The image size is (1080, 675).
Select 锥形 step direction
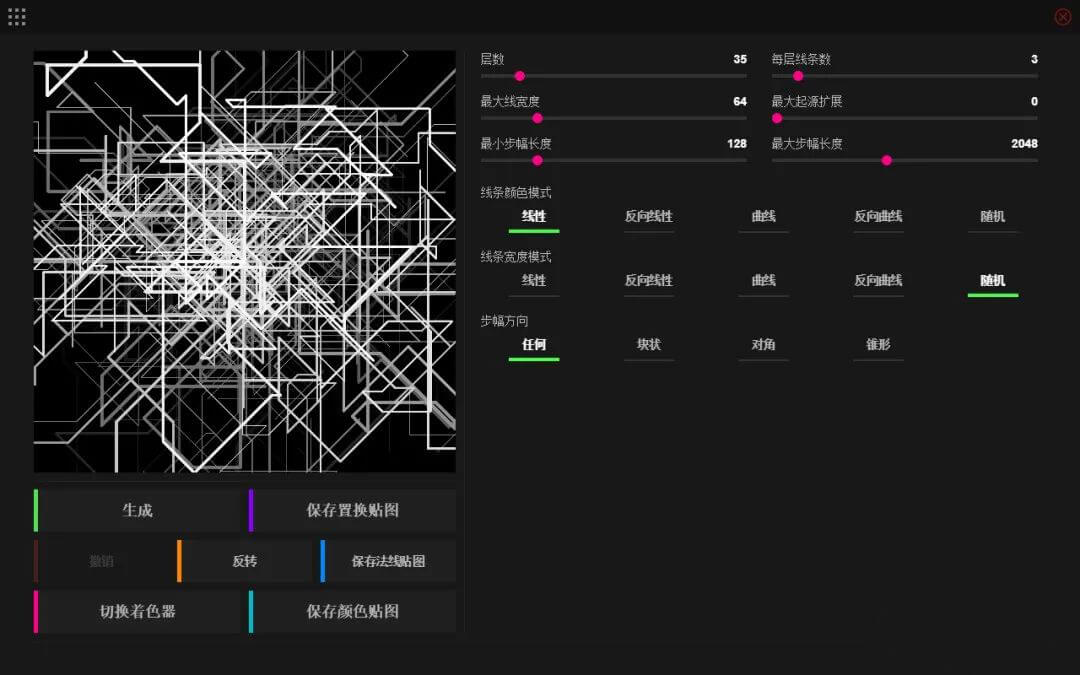(x=878, y=345)
